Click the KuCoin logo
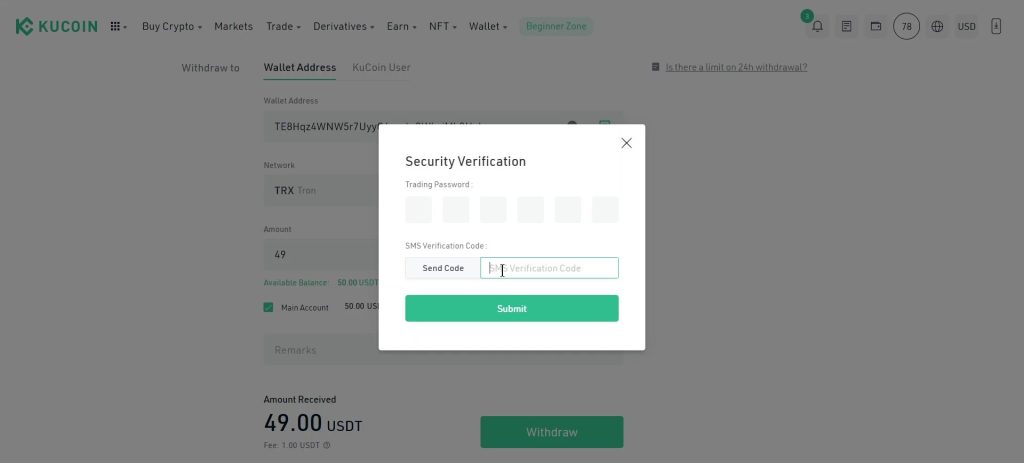Image resolution: width=1024 pixels, height=463 pixels. coord(56,26)
